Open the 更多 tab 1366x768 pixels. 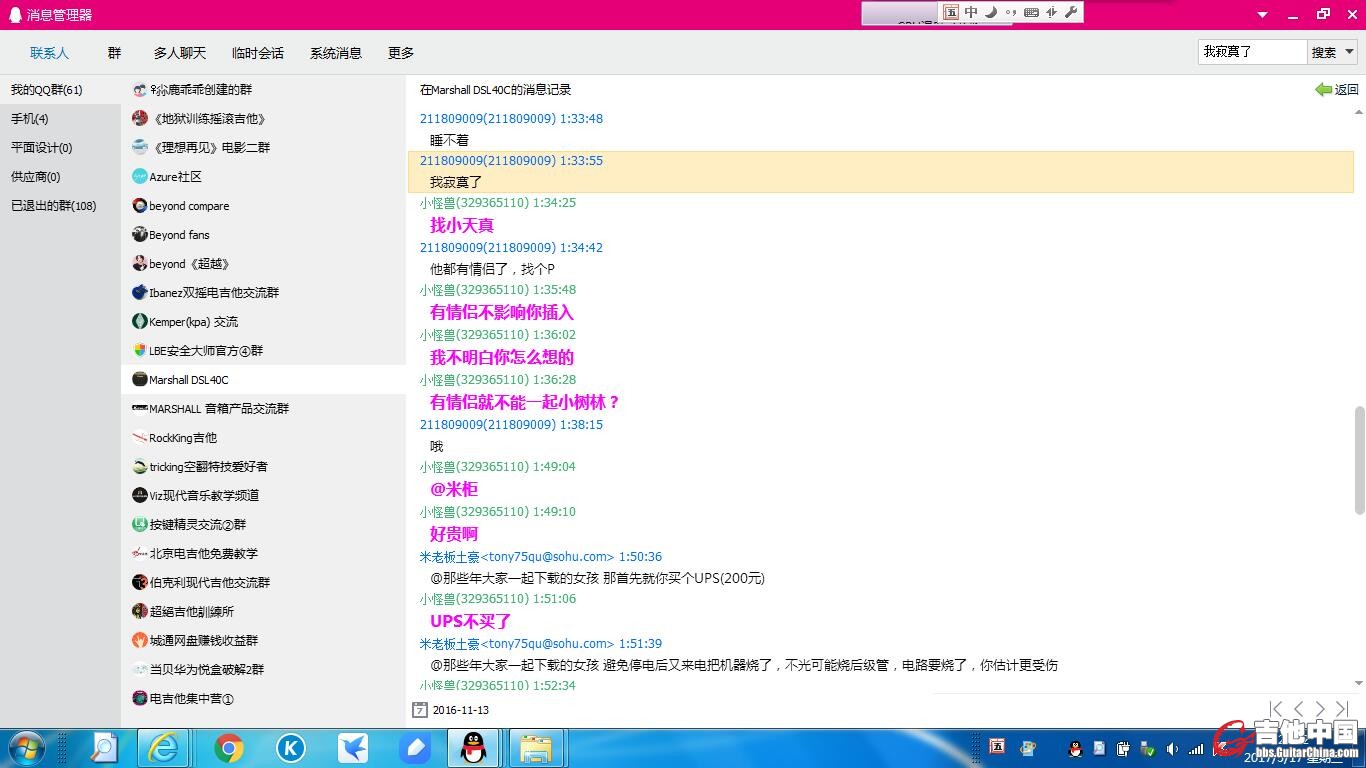coord(401,53)
